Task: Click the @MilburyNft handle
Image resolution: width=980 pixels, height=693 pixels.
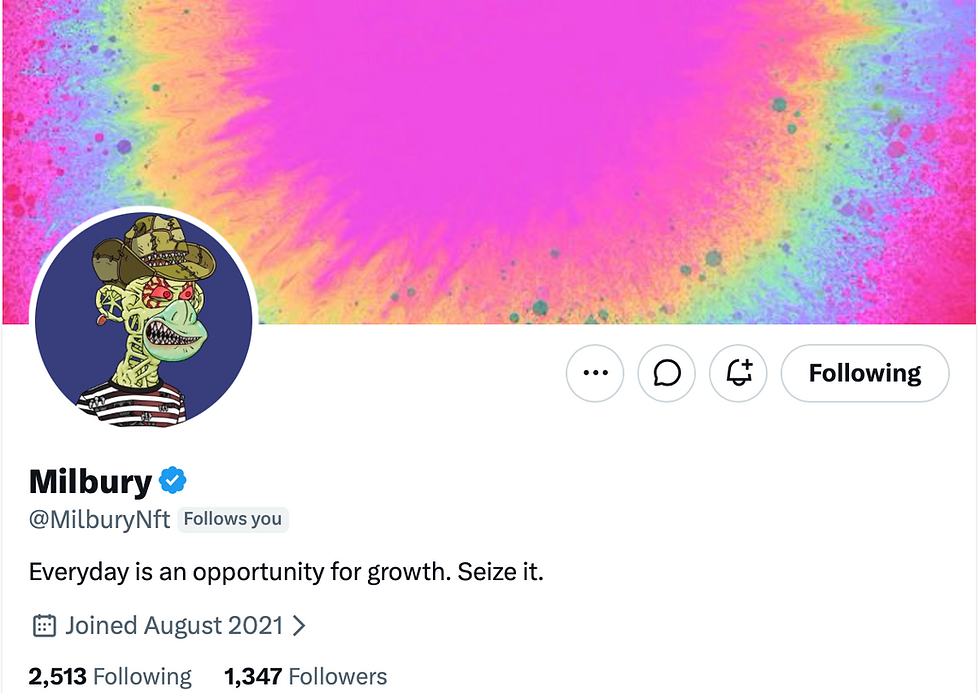Action: (x=100, y=520)
